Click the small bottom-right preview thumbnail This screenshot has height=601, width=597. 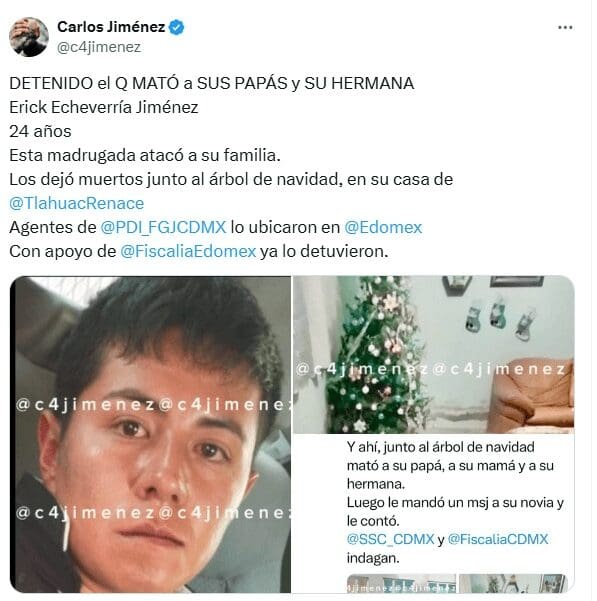tap(513, 583)
